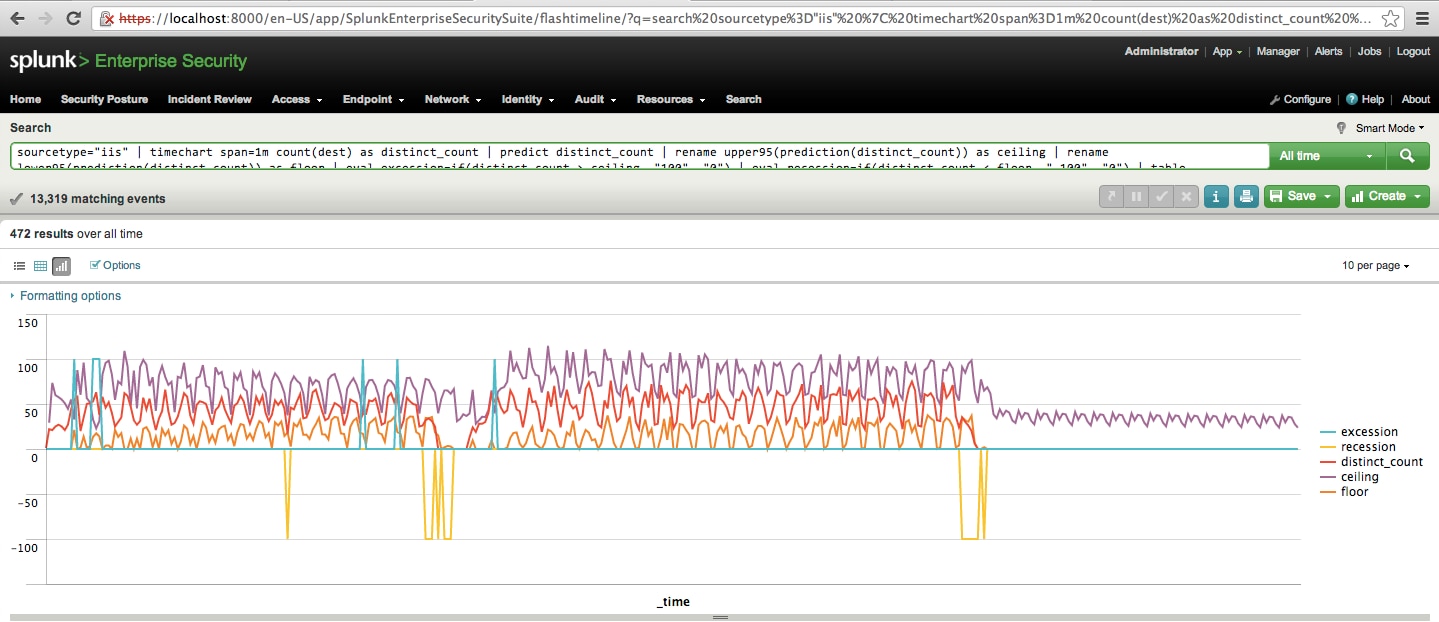The height and width of the screenshot is (622, 1439).
Task: Open the Alerts link
Action: click(x=1329, y=52)
